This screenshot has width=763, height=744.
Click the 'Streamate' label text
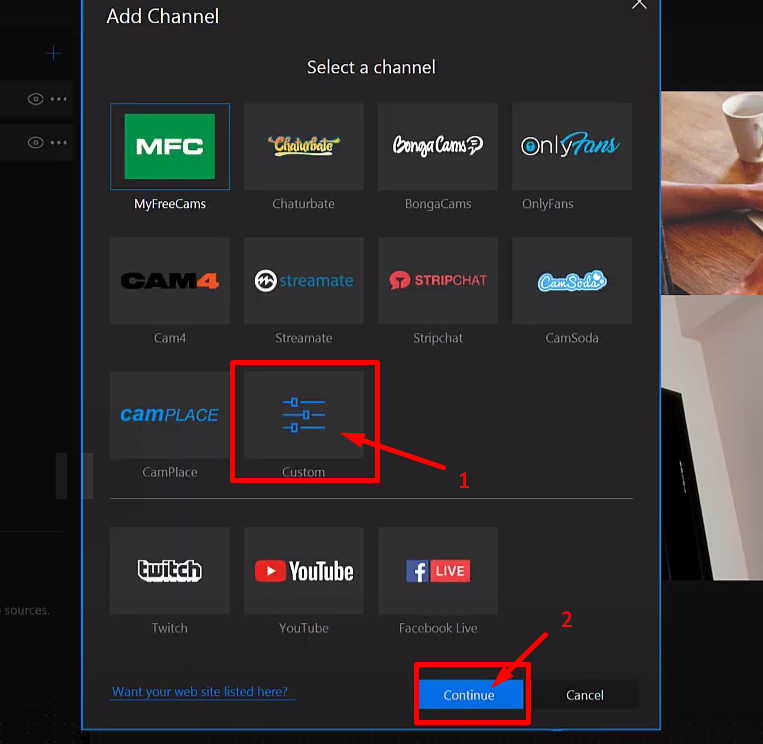(304, 338)
